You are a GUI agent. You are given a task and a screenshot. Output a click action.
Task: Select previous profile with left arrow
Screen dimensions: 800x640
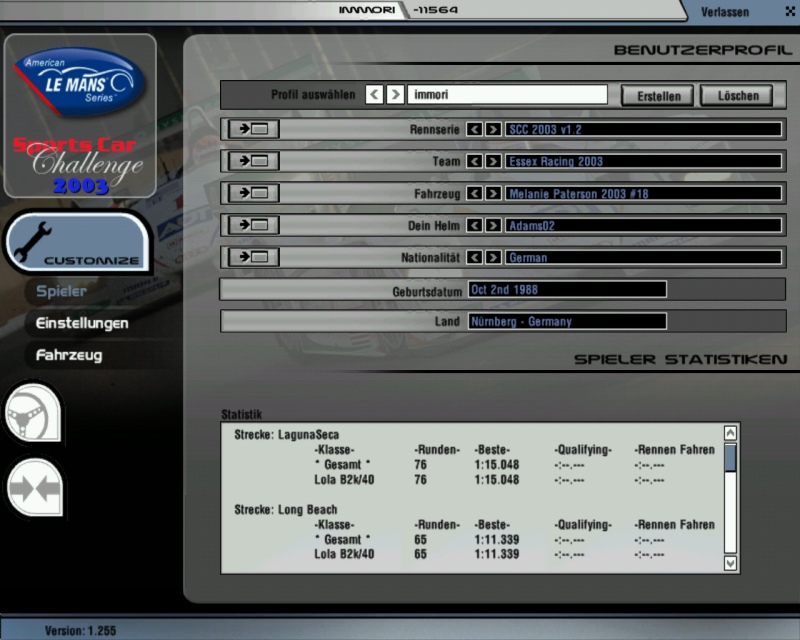pos(374,95)
